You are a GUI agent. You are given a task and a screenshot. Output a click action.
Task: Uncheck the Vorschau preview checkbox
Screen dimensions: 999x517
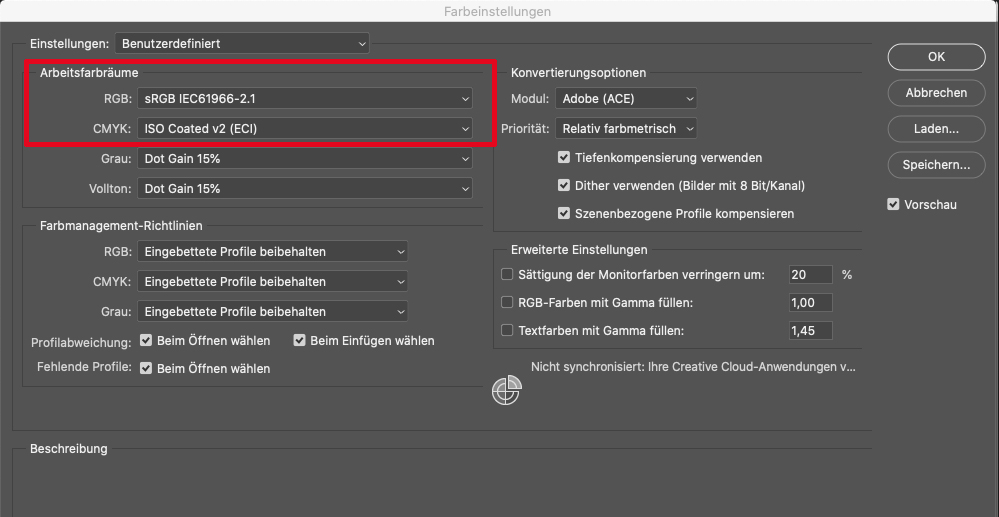point(894,205)
